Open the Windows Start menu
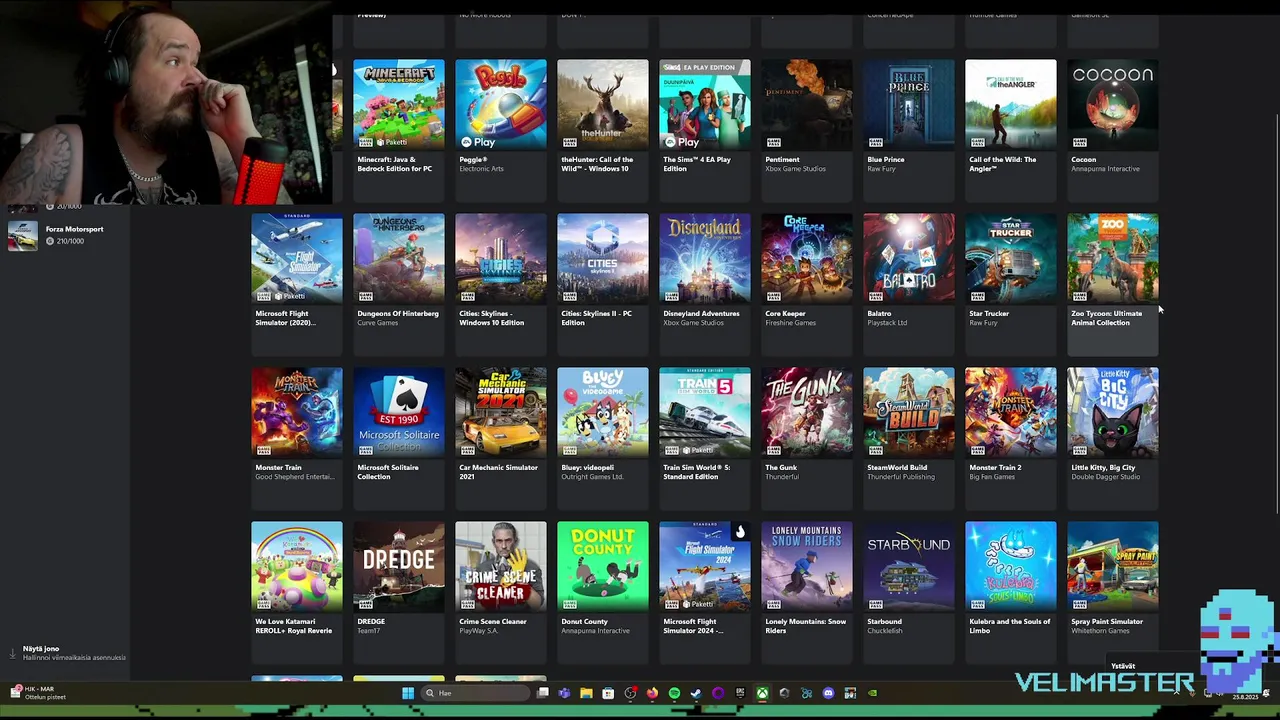The height and width of the screenshot is (720, 1280). (x=408, y=693)
